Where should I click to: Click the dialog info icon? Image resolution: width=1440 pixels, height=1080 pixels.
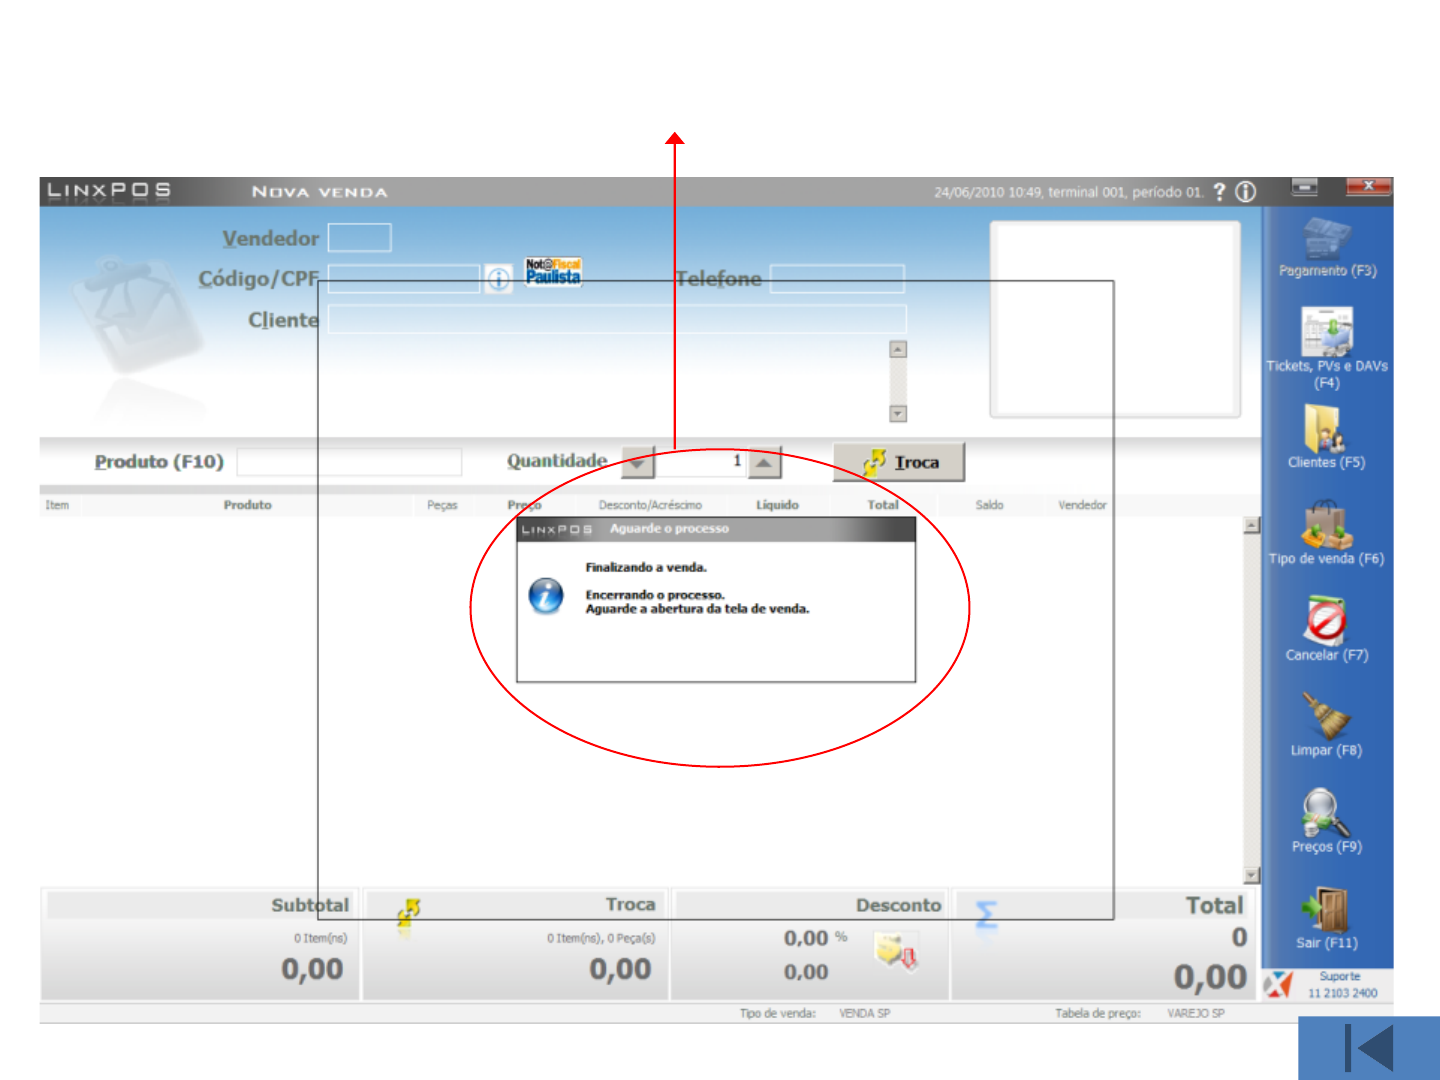click(546, 595)
